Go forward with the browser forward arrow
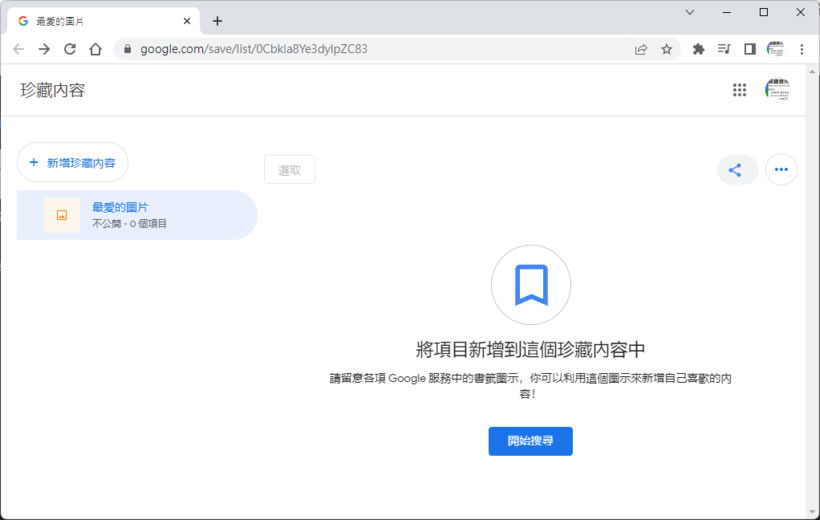Screen dimensions: 820x520 point(44,49)
